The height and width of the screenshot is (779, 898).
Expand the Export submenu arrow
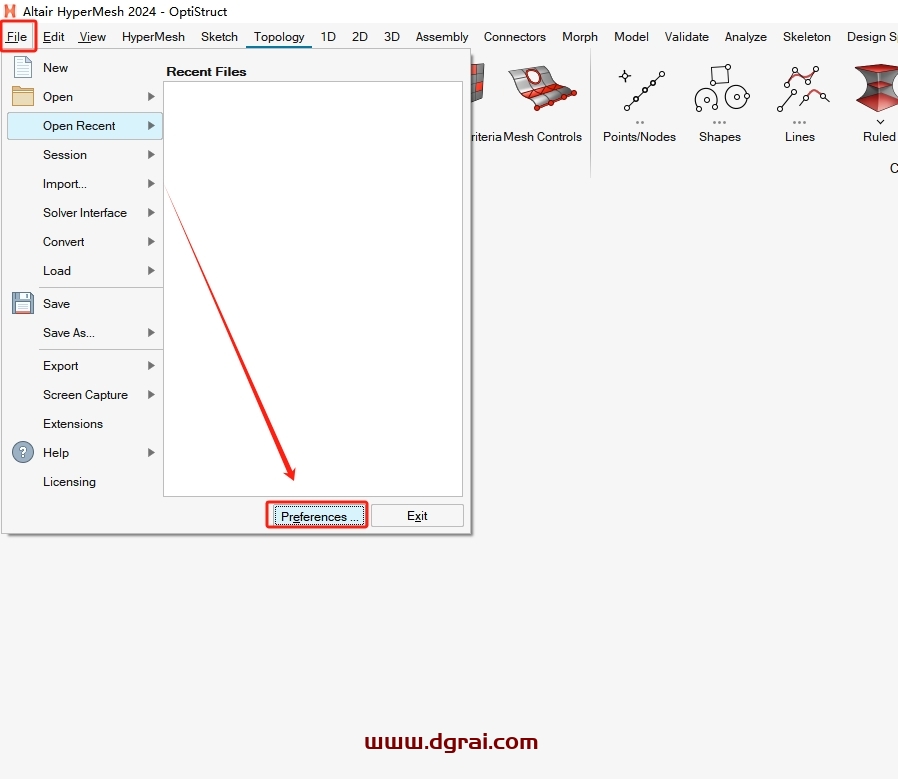[x=151, y=366]
